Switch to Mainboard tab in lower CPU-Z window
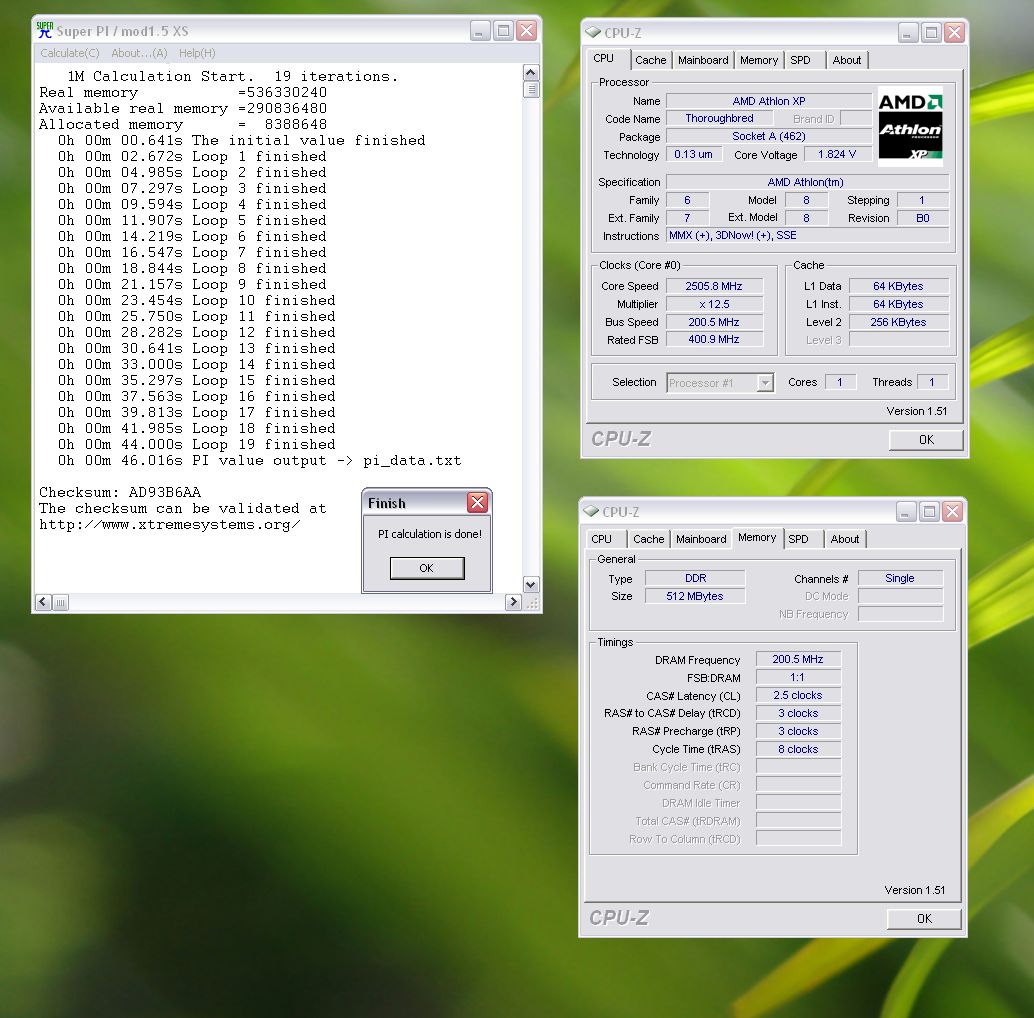The height and width of the screenshot is (1018, 1034). click(701, 539)
